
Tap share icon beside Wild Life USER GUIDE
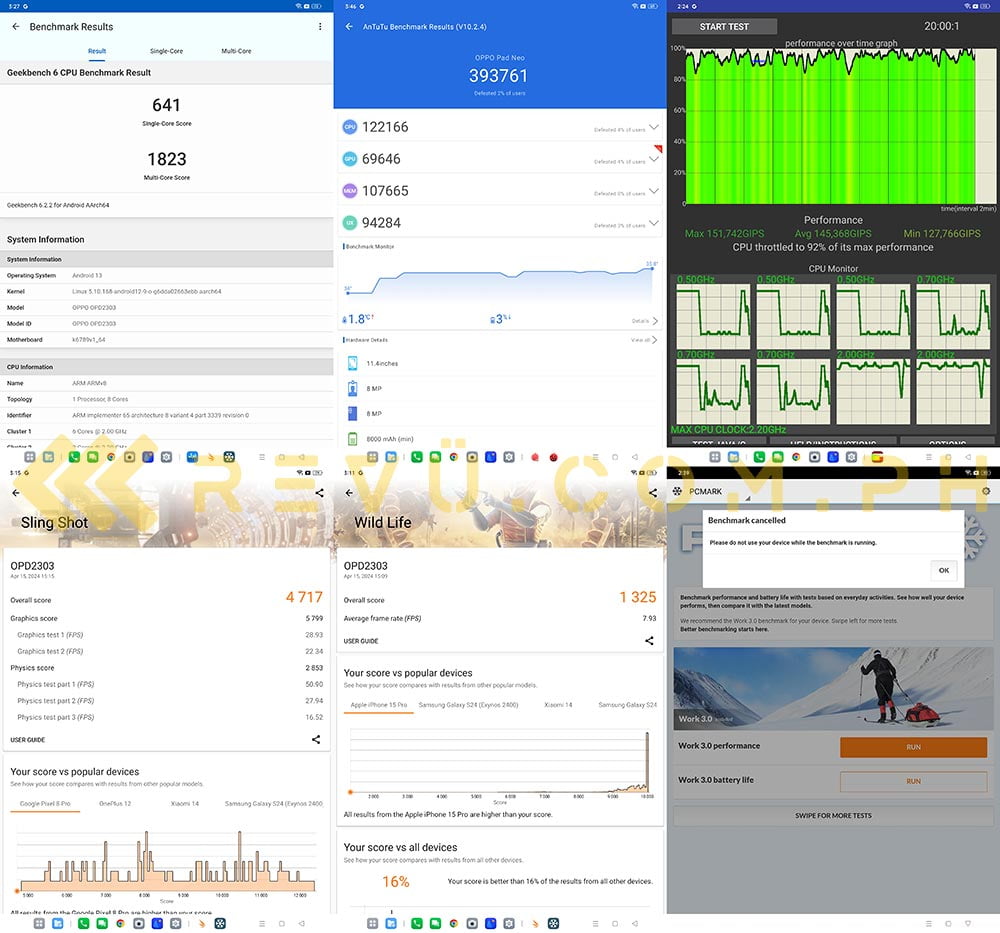pyautogui.click(x=649, y=641)
